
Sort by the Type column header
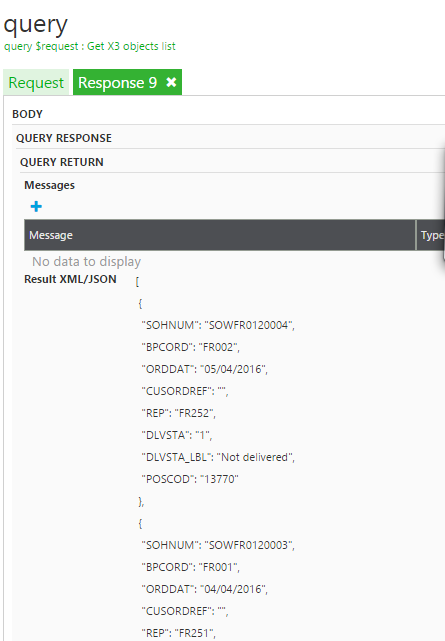point(432,235)
